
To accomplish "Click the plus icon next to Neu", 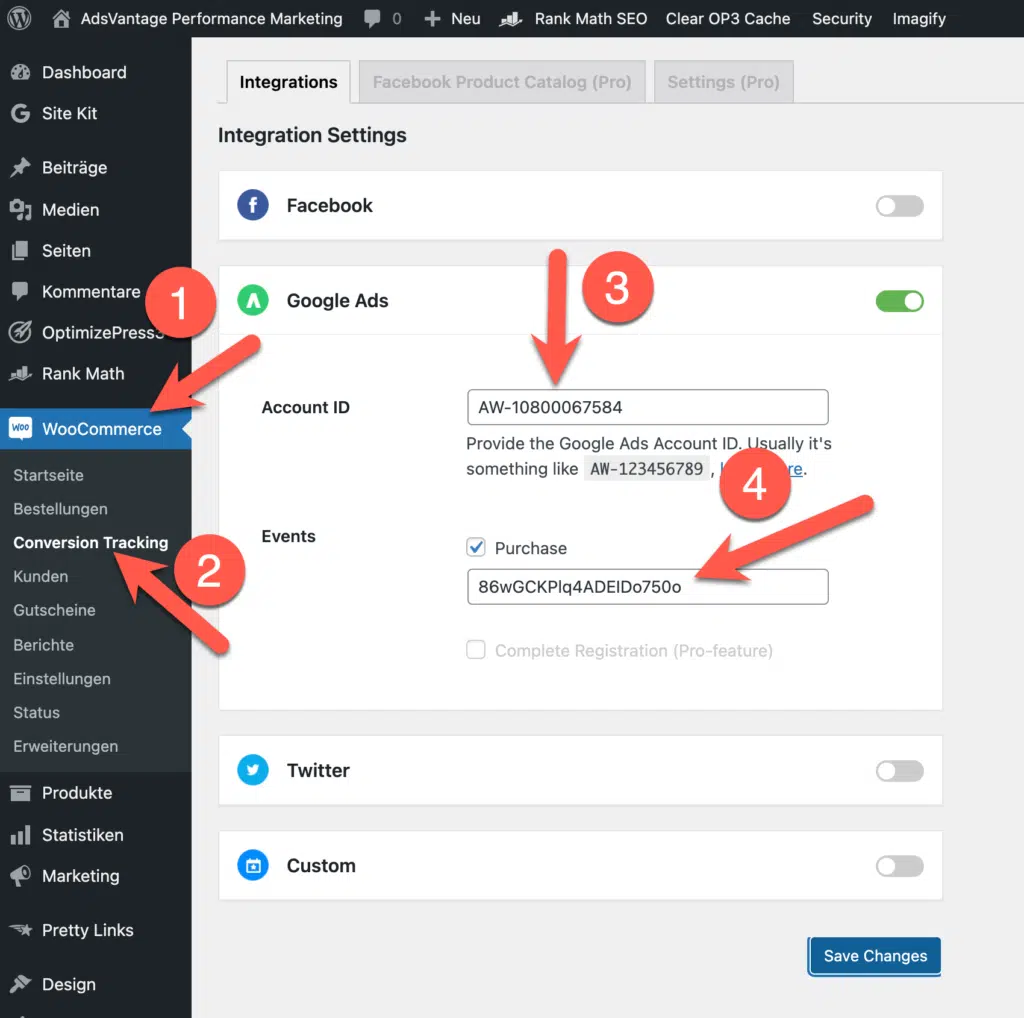I will point(432,19).
